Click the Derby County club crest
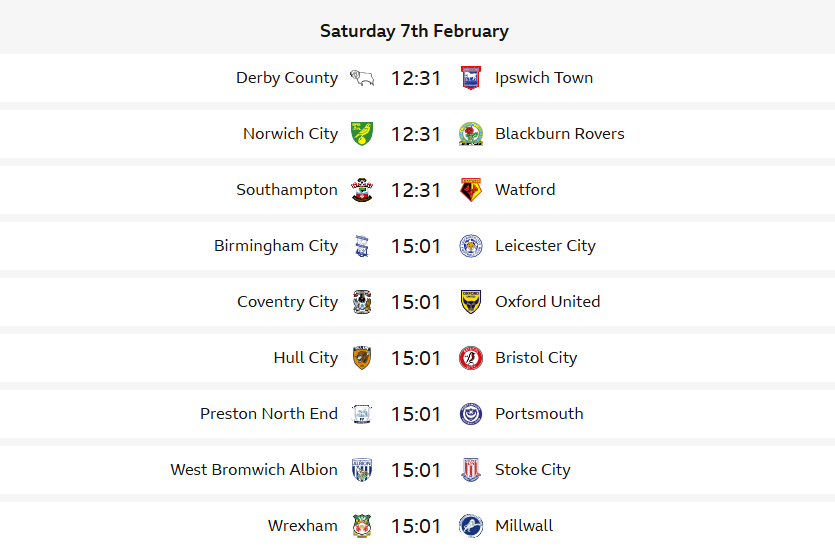The height and width of the screenshot is (550, 835). pos(362,78)
